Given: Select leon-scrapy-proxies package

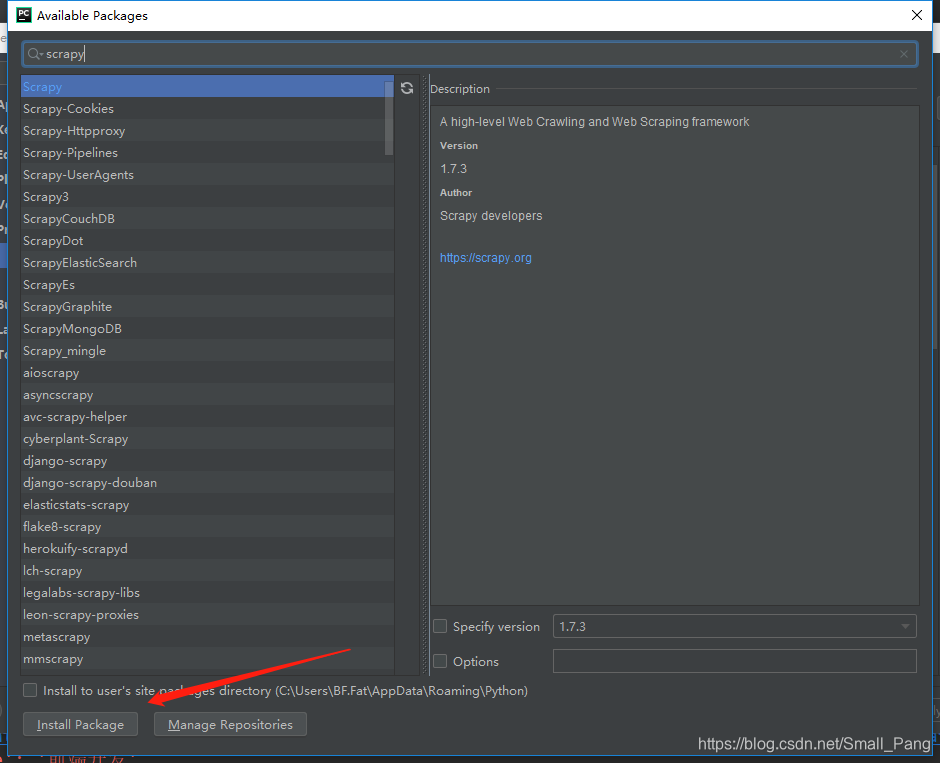Looking at the screenshot, I should pos(207,614).
